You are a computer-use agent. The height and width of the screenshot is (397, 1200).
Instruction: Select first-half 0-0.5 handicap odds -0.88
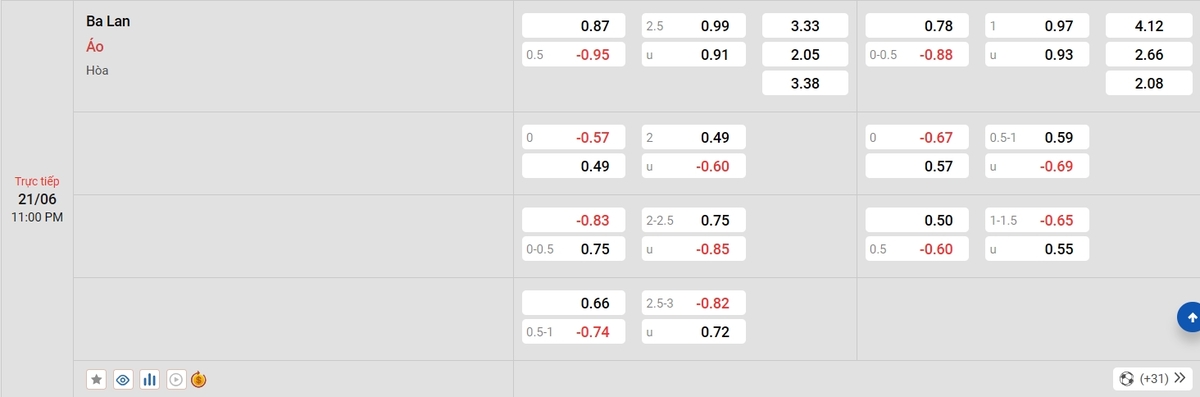click(x=917, y=55)
